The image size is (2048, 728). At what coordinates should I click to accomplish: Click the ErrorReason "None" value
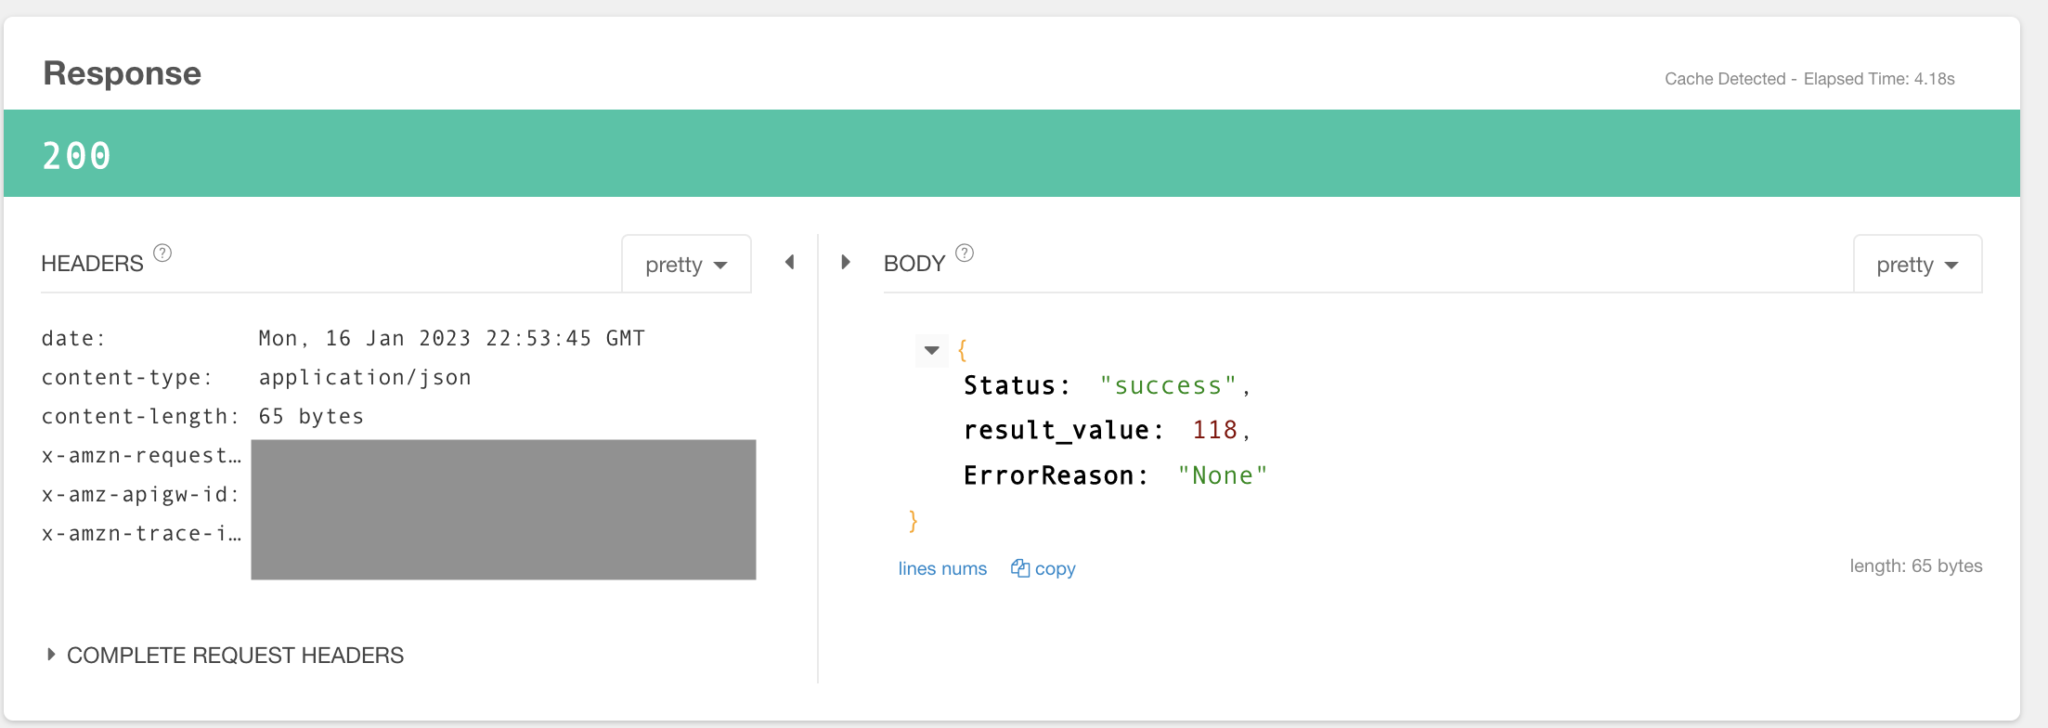[x=1222, y=476]
